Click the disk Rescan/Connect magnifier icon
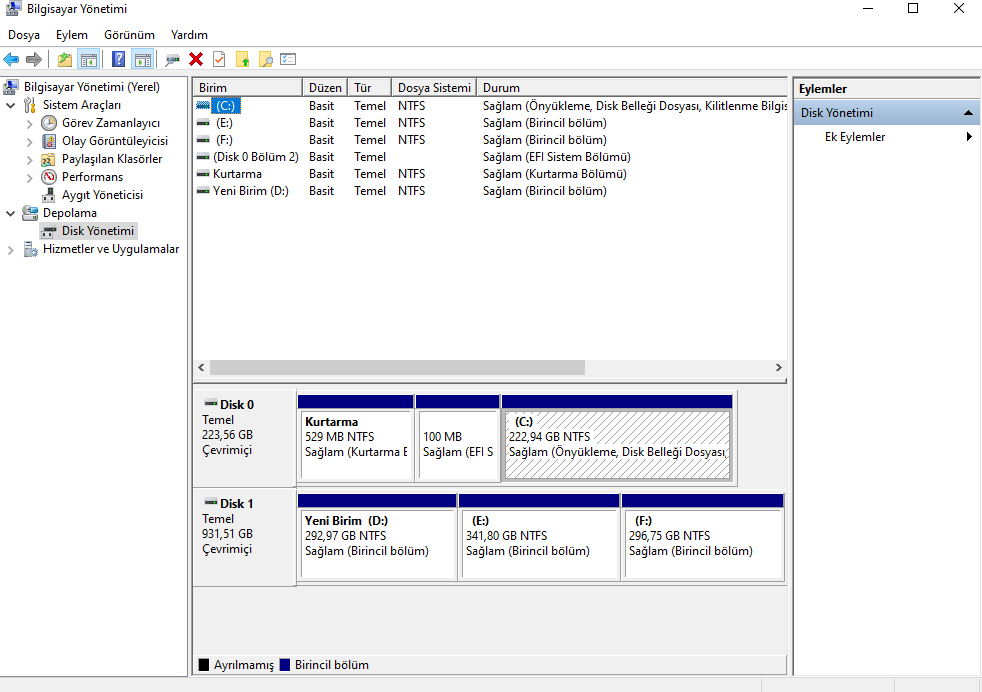This screenshot has width=982, height=692. [x=172, y=59]
